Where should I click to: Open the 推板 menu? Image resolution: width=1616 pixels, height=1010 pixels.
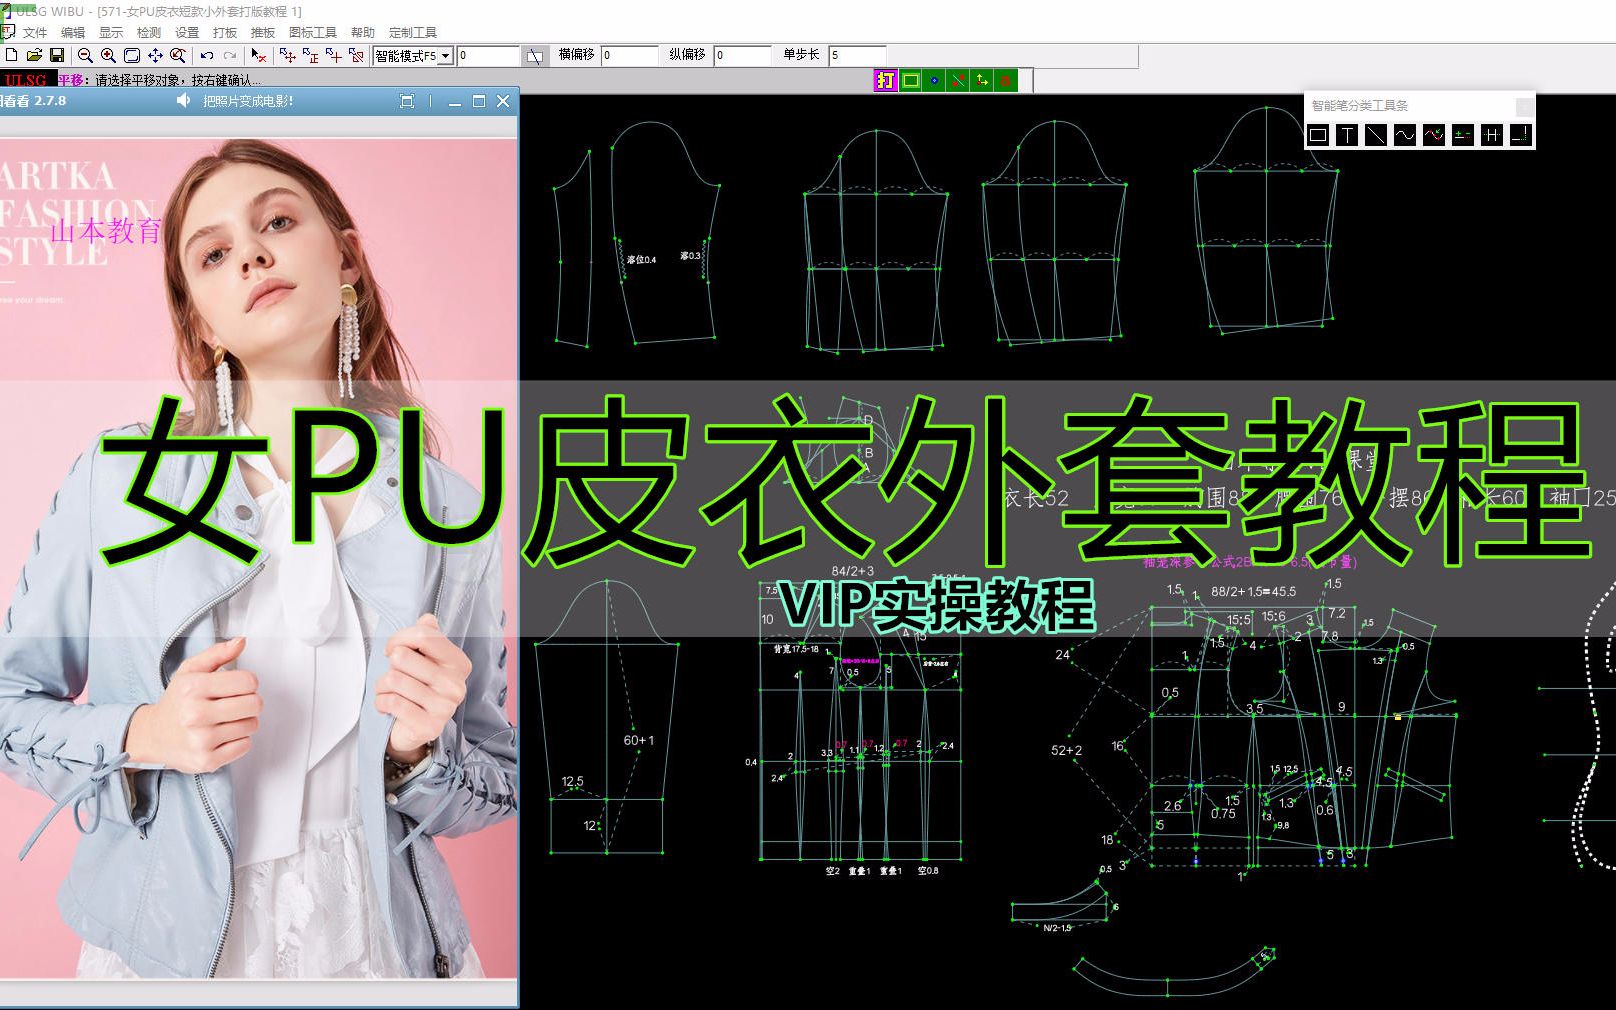point(264,31)
